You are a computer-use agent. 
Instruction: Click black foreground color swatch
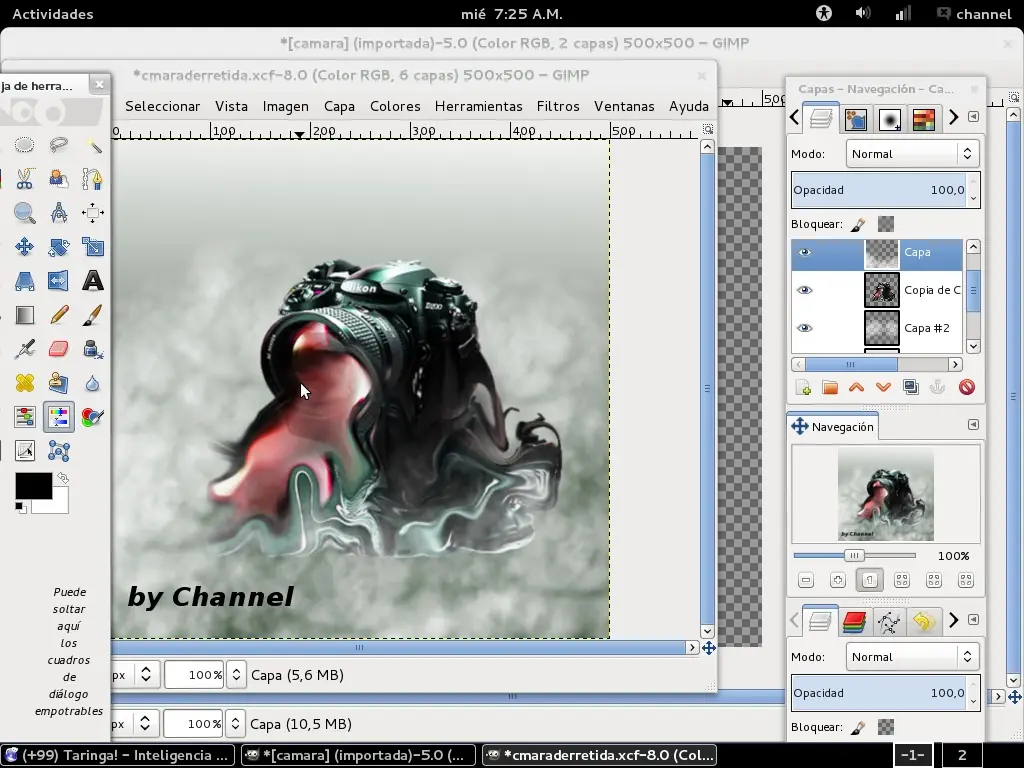coord(33,485)
